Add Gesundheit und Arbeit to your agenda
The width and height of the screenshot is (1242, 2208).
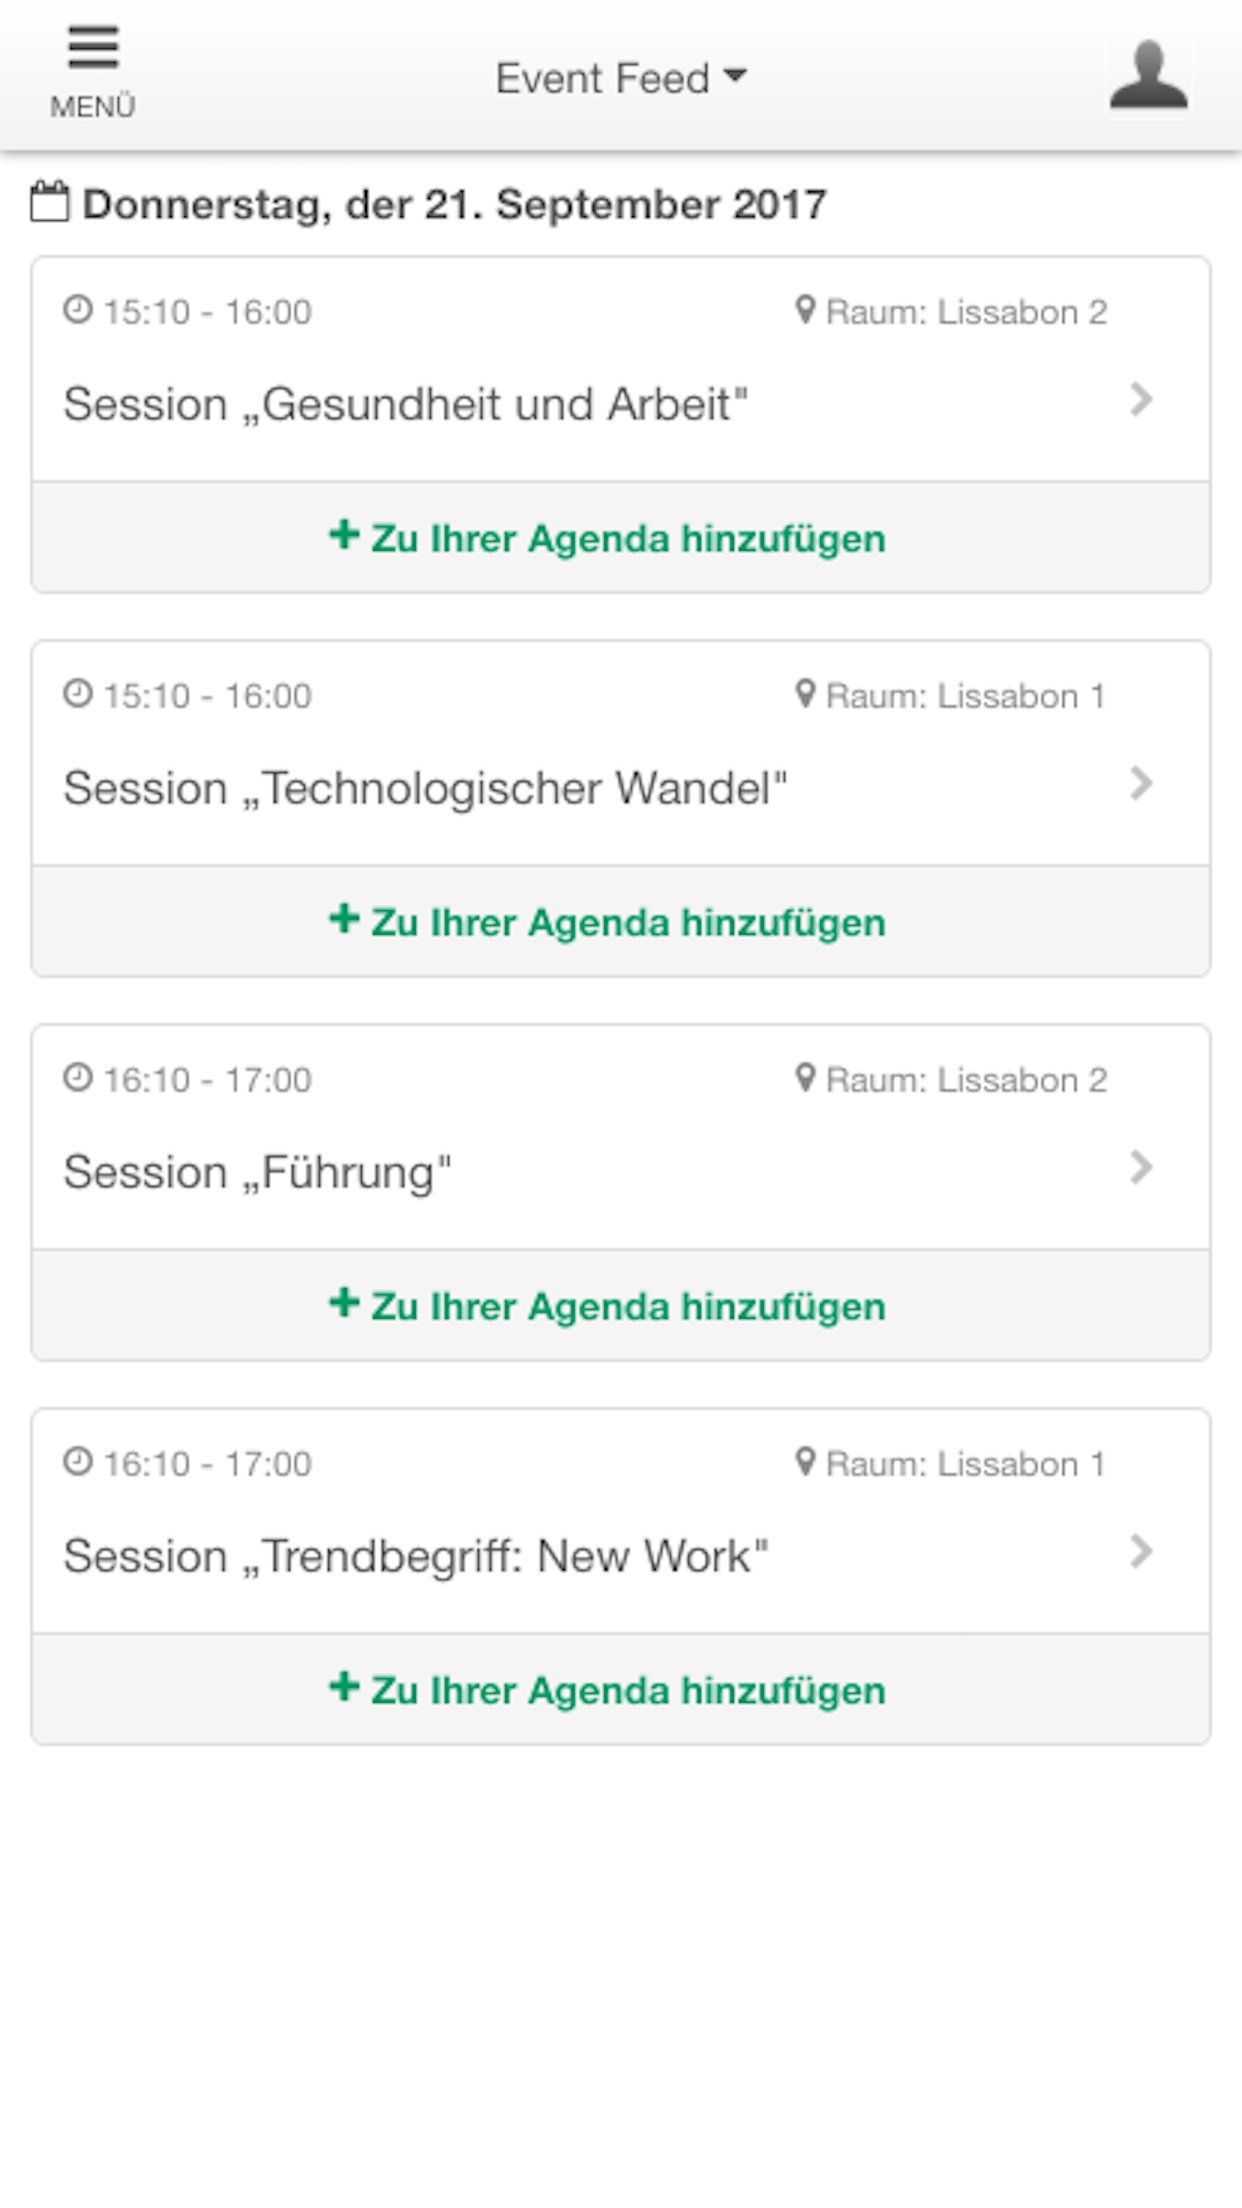pos(621,538)
